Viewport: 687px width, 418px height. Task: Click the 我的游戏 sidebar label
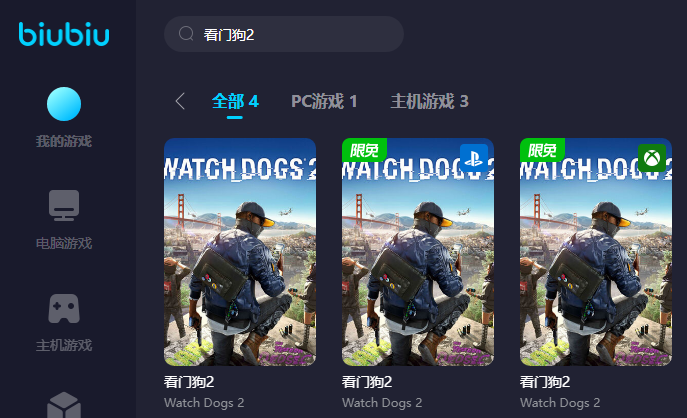coord(64,141)
